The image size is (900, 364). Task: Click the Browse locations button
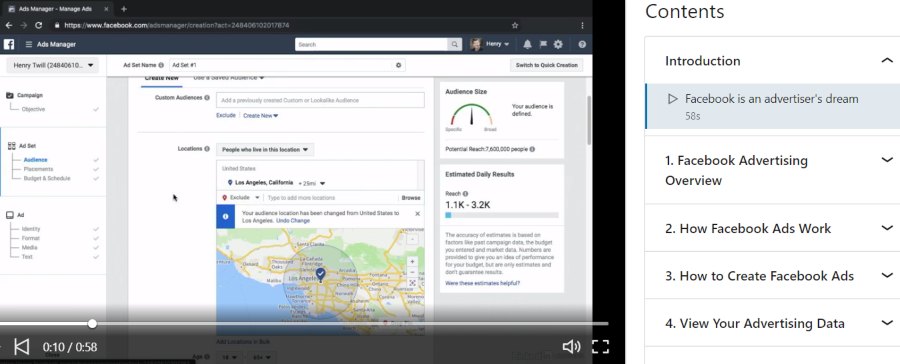[x=411, y=198]
